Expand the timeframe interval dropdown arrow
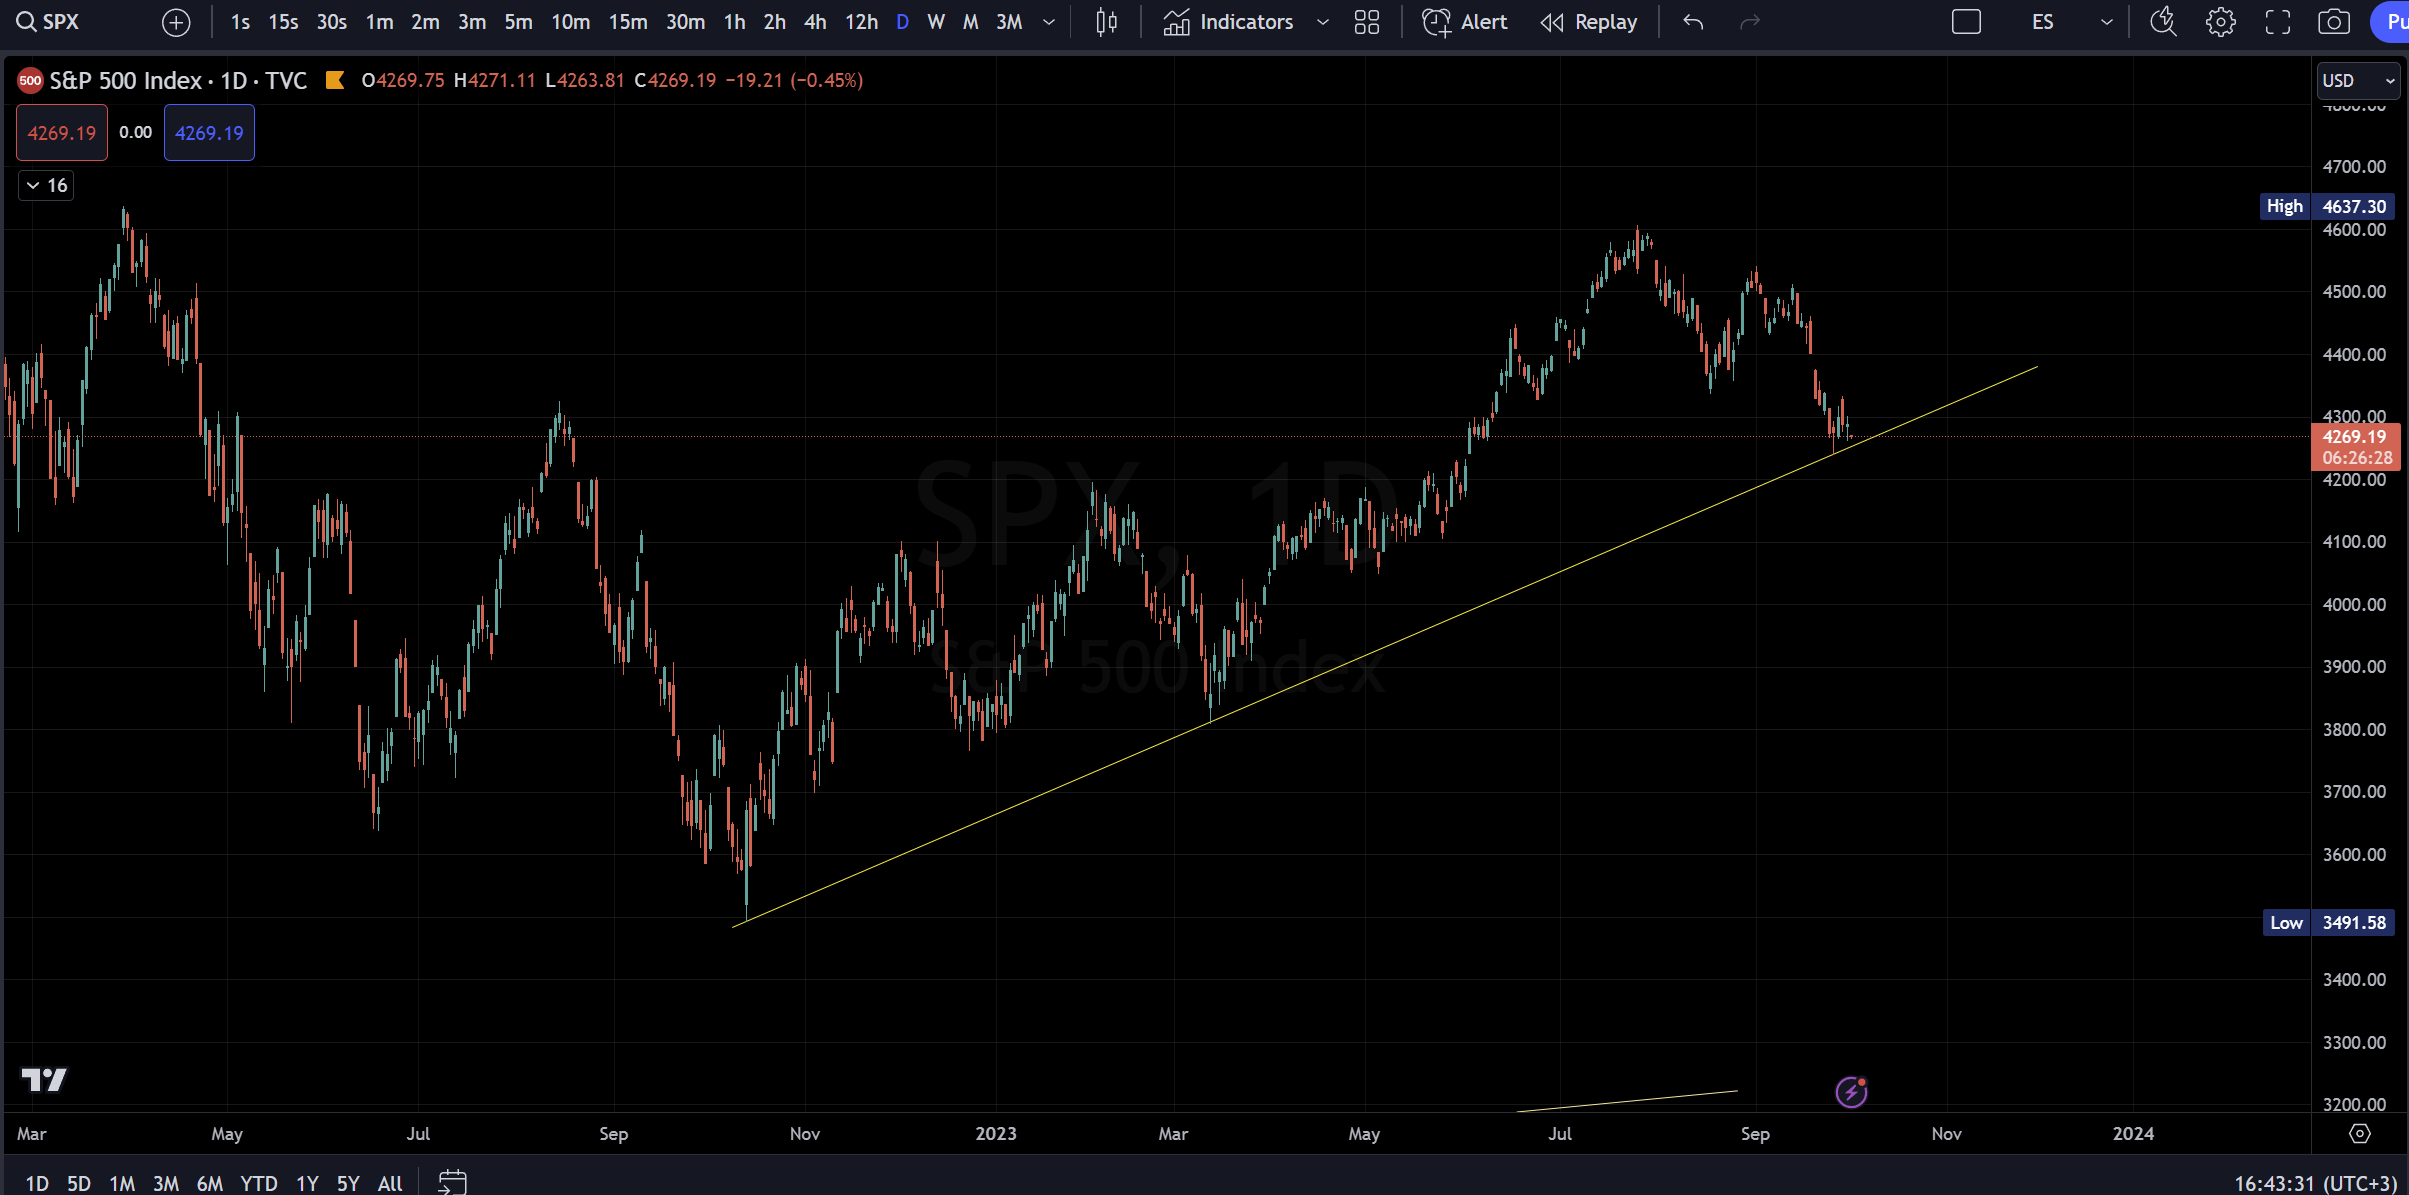Screen dimensions: 2409x1195 coord(1049,22)
